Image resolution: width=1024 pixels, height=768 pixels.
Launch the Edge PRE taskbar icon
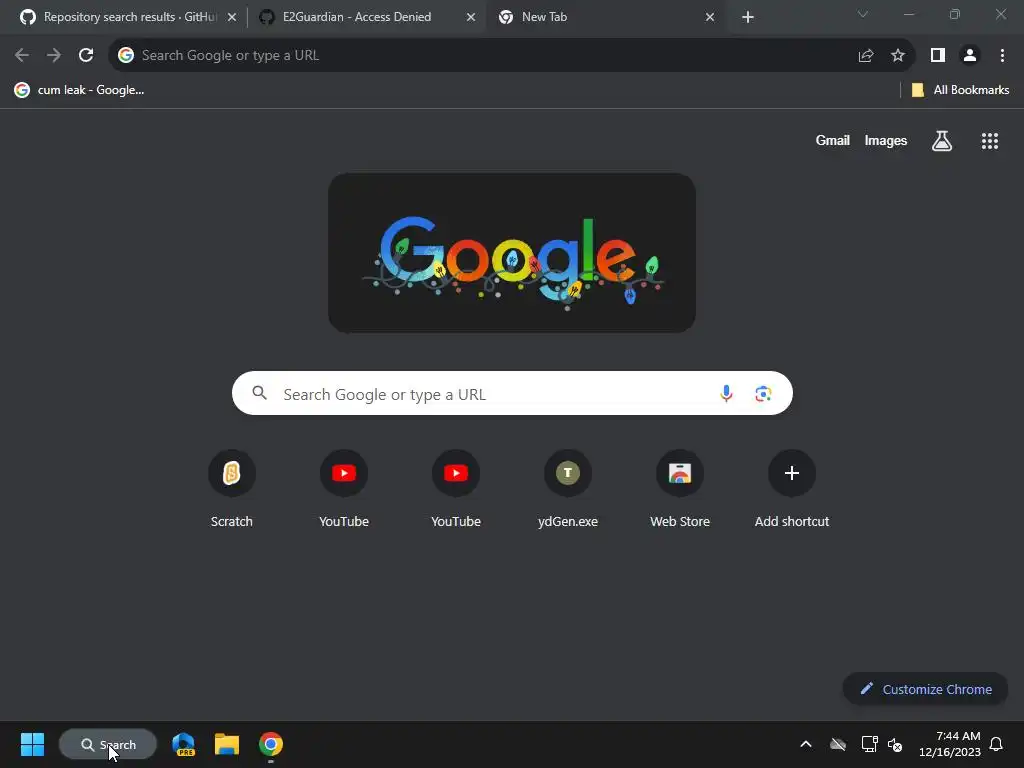click(184, 744)
